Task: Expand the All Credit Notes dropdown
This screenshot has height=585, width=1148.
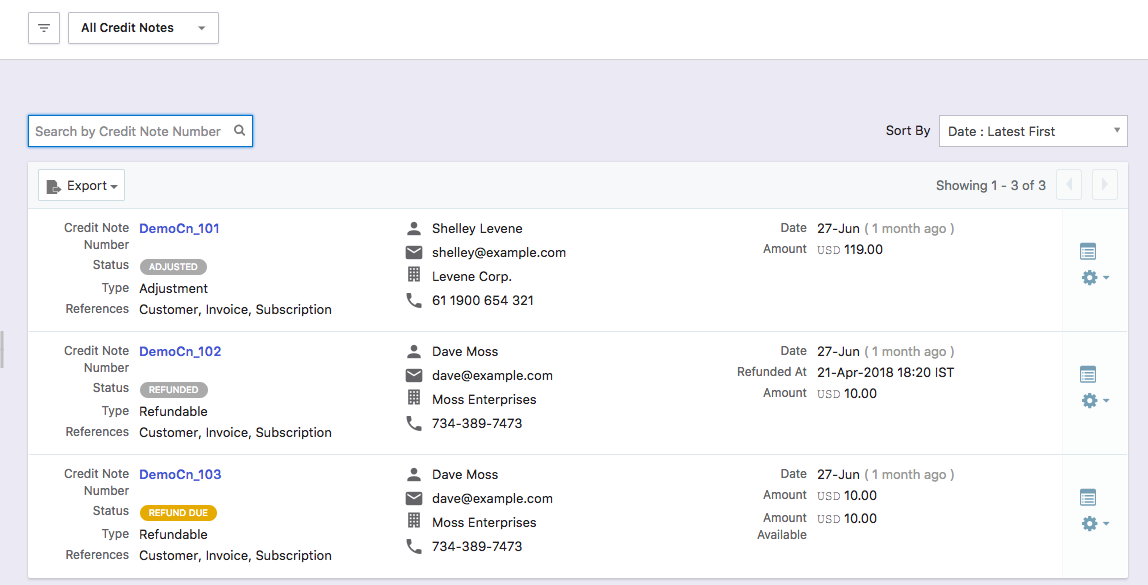Action: click(x=144, y=28)
